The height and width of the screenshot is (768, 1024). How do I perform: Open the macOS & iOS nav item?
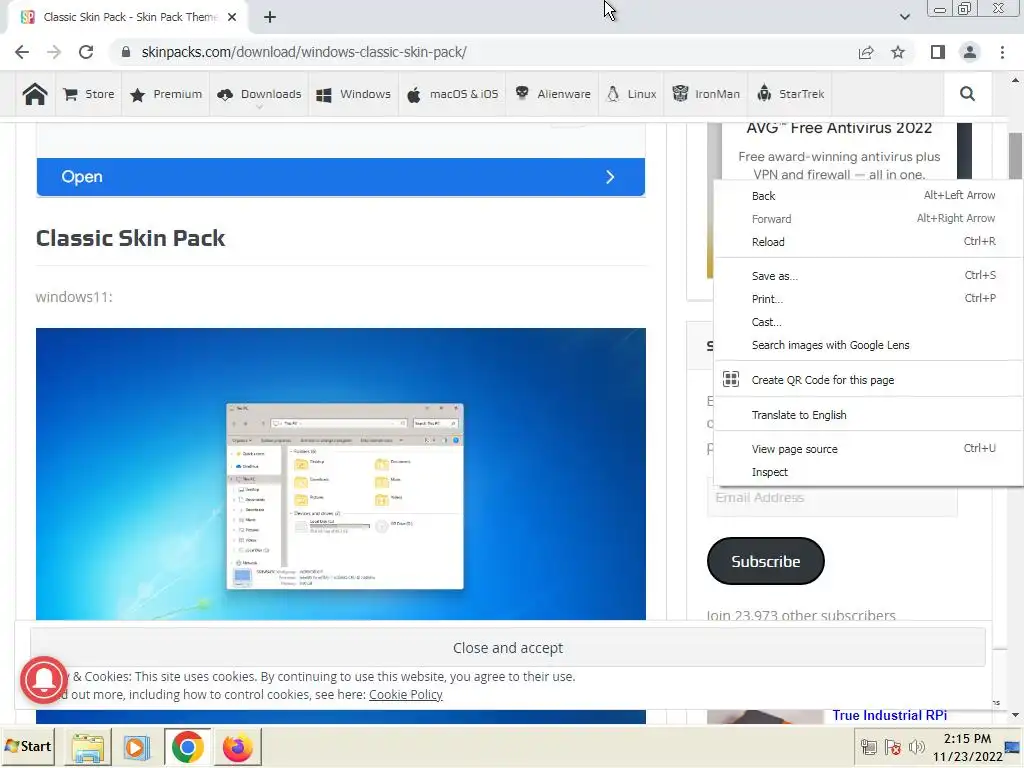pyautogui.click(x=452, y=94)
